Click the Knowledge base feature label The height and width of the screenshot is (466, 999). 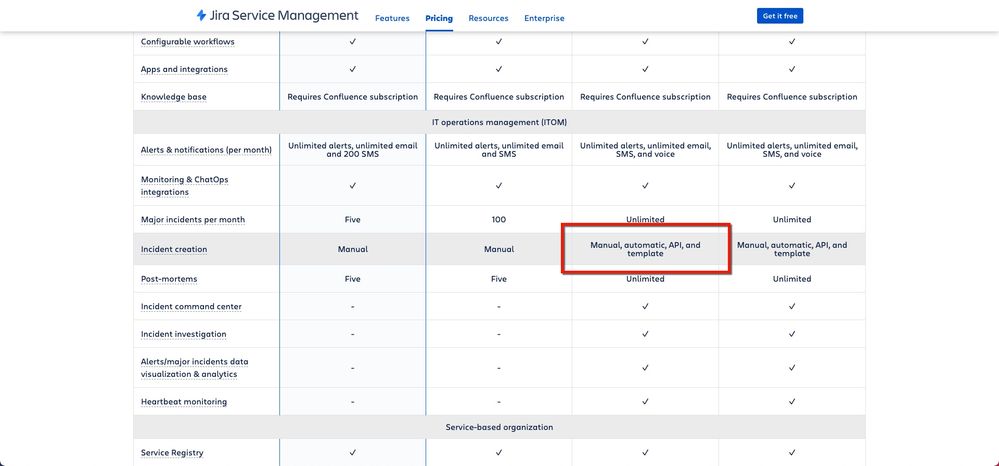[x=173, y=97]
